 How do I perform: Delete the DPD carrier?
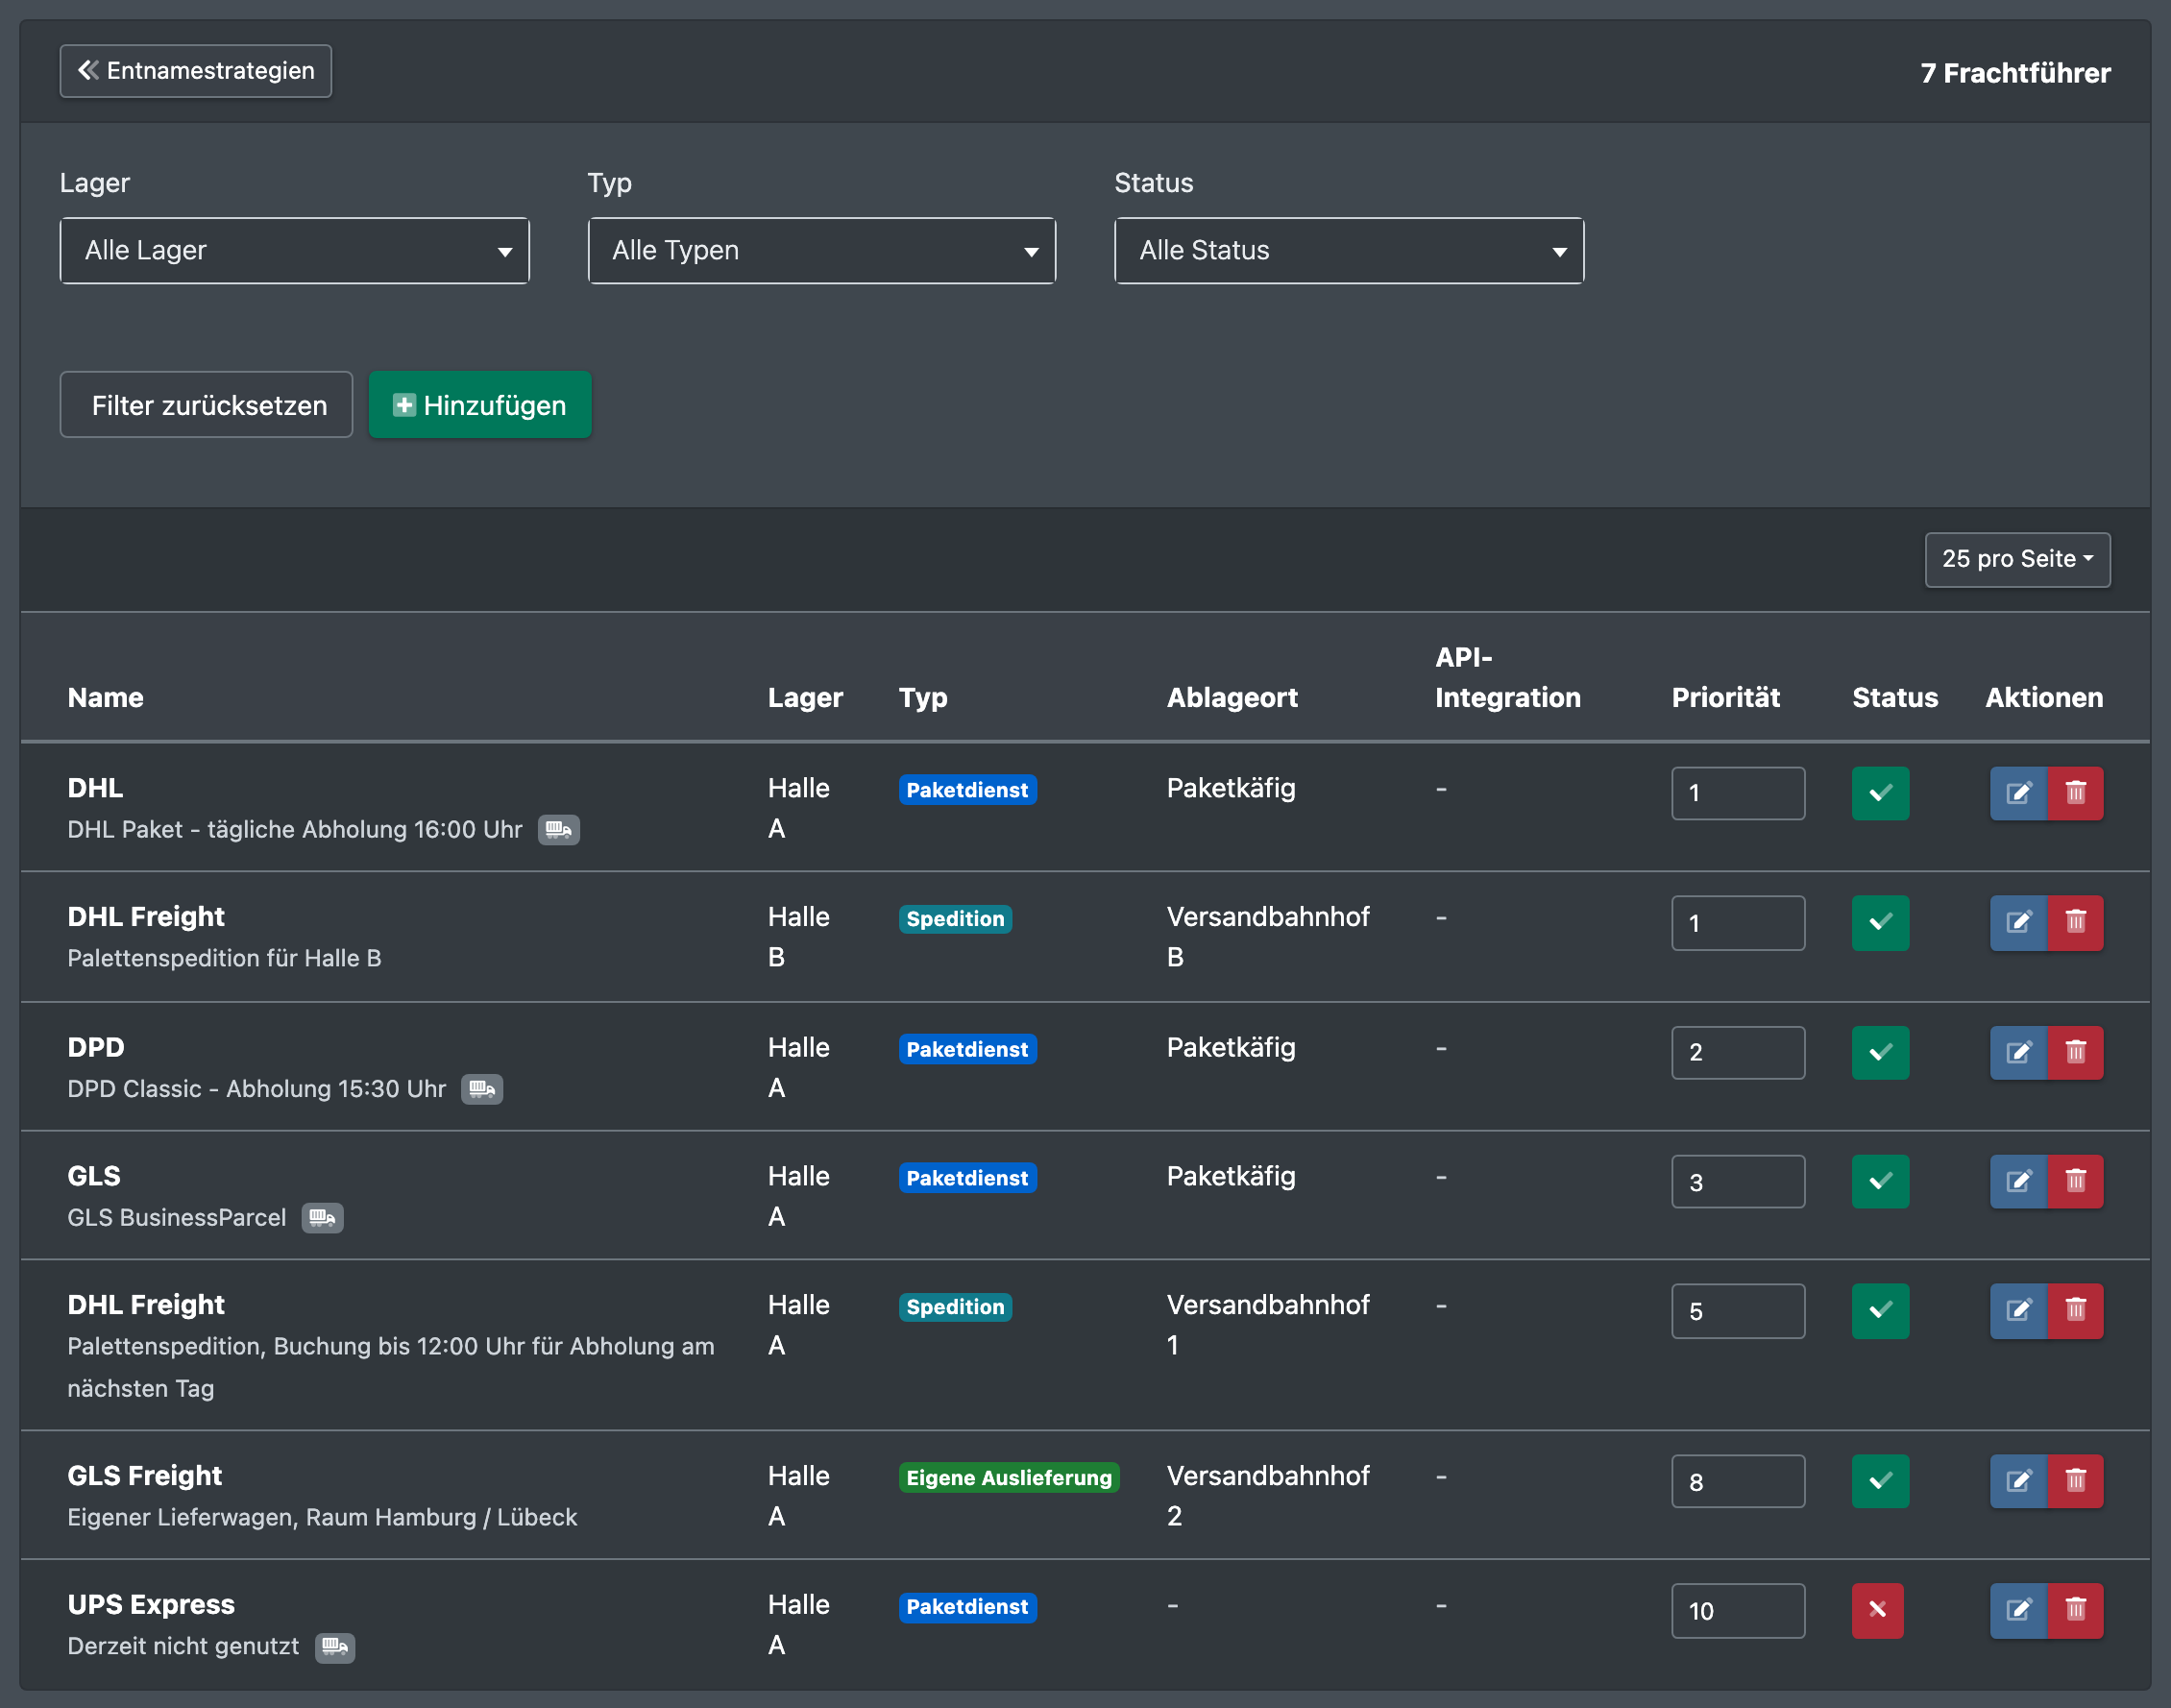pyautogui.click(x=2075, y=1052)
